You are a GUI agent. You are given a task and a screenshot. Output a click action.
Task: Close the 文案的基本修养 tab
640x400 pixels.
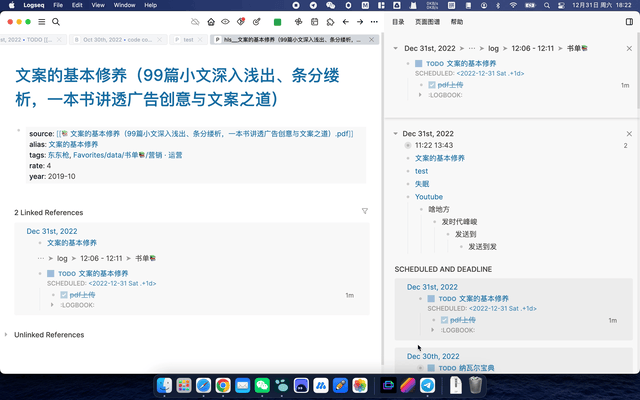371,40
